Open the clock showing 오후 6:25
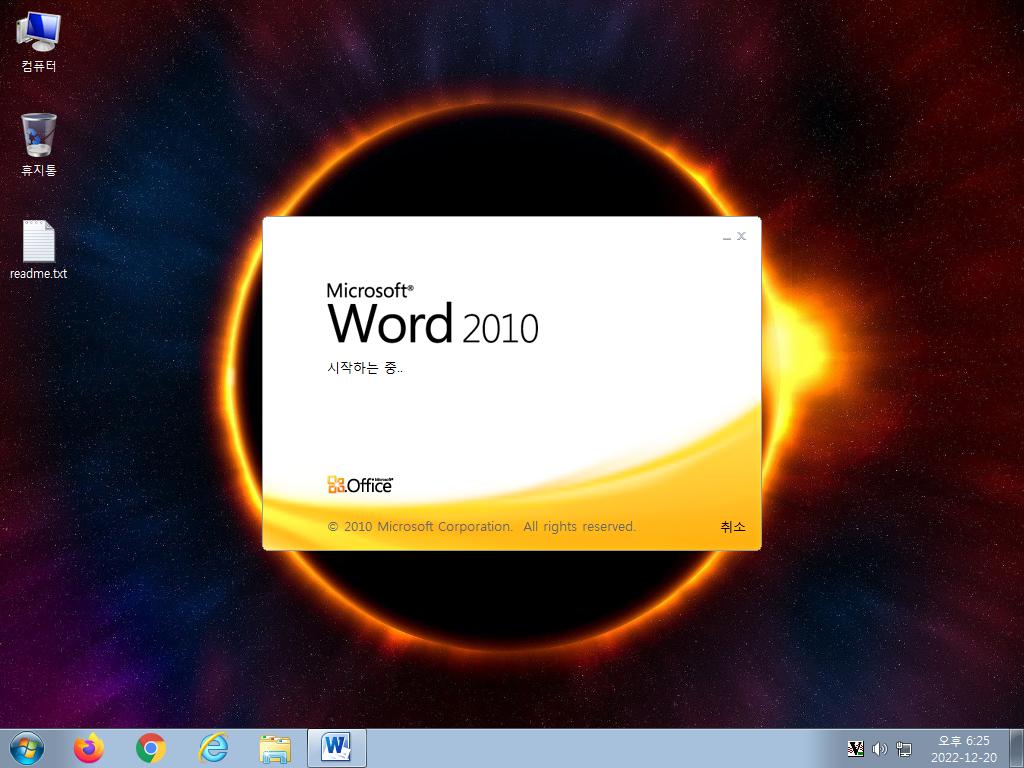Image resolution: width=1024 pixels, height=768 pixels. coord(964,741)
